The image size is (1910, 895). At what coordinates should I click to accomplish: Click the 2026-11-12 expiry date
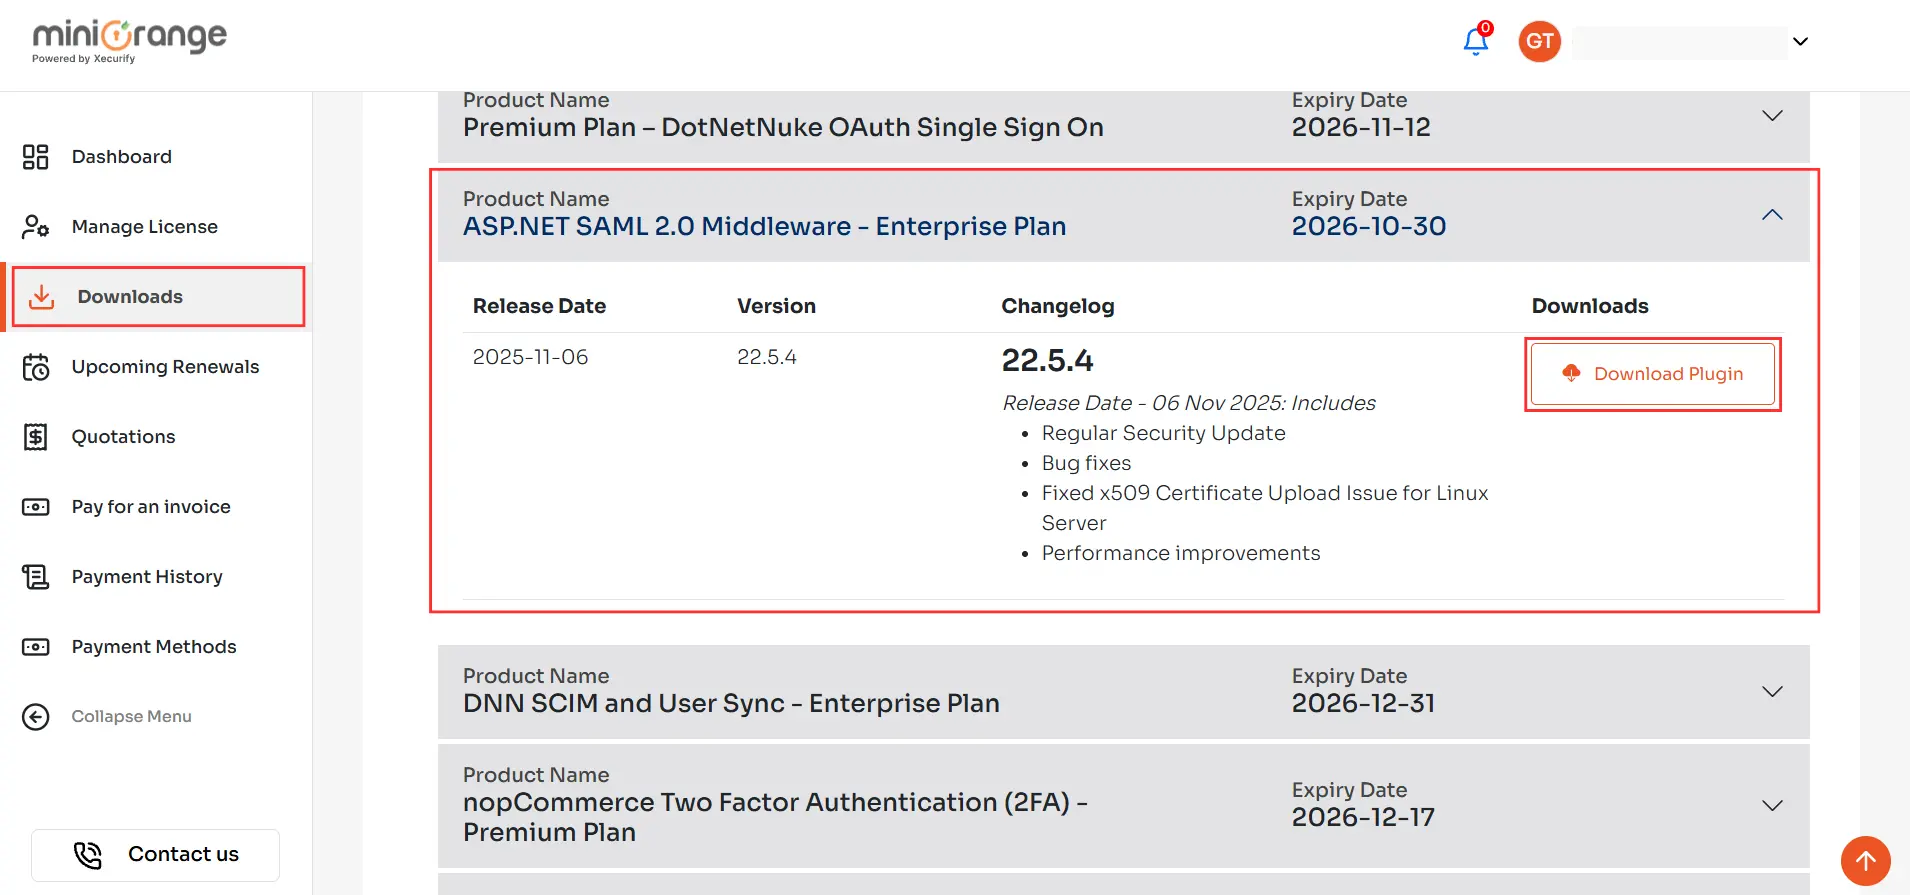point(1361,128)
